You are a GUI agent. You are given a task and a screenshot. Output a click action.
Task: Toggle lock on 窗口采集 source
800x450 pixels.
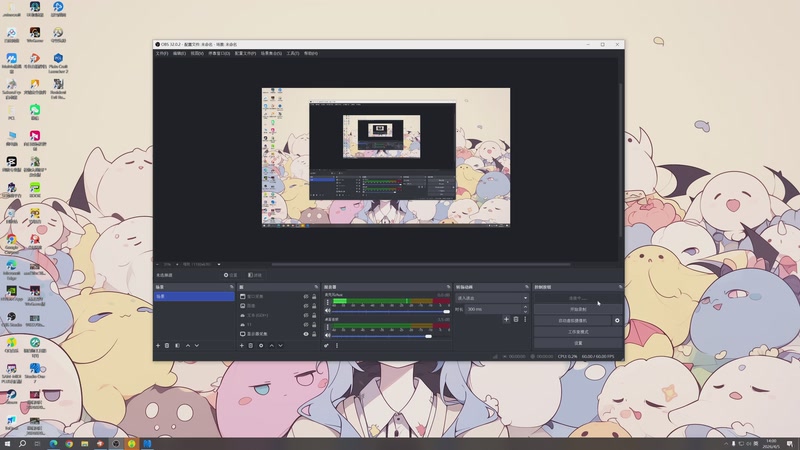tap(314, 296)
